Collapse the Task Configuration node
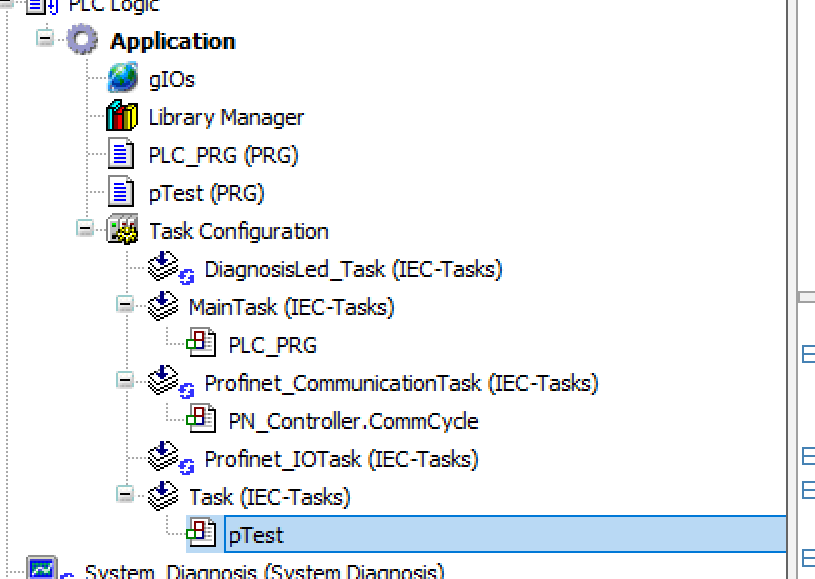815x579 pixels. coord(85,229)
